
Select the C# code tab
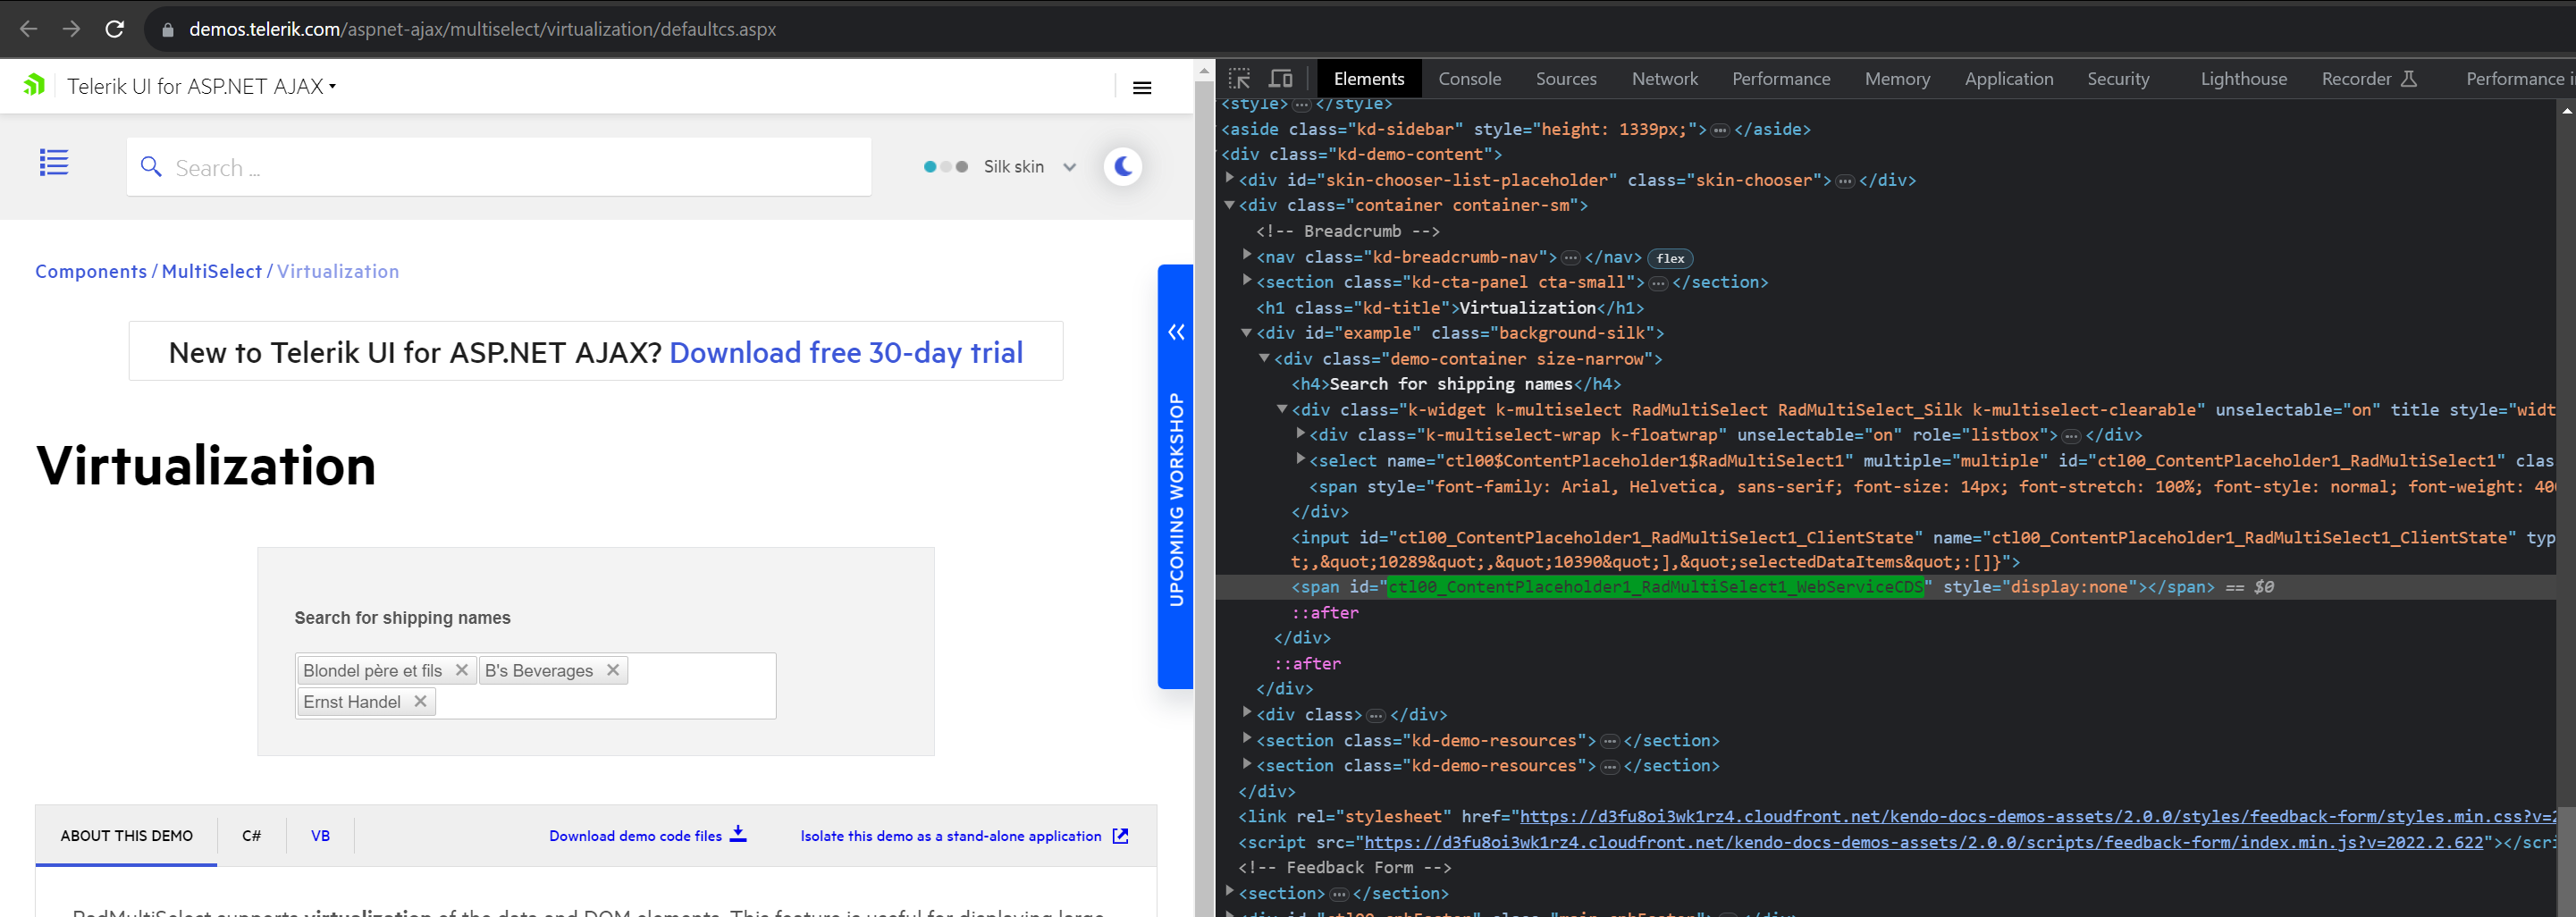pyautogui.click(x=251, y=835)
